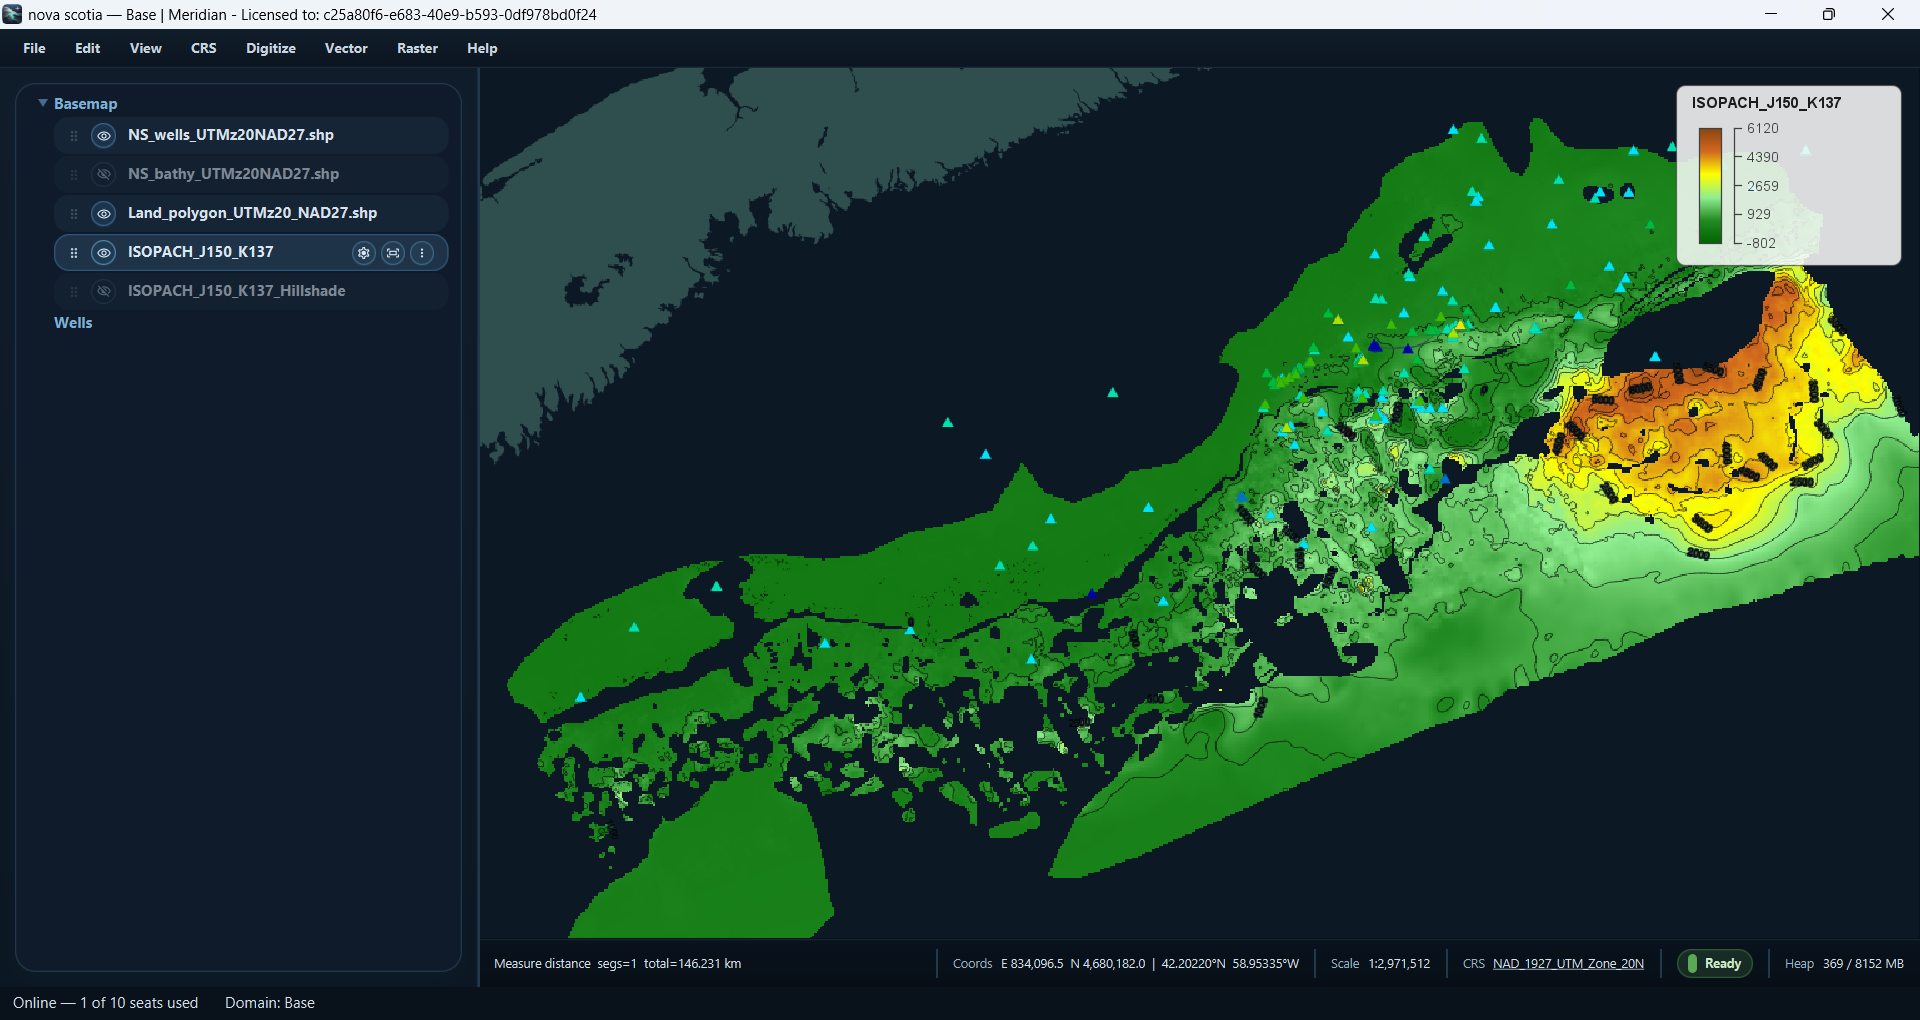Click the easting coordinate E 834,096.5
The image size is (1920, 1020).
point(1032,964)
